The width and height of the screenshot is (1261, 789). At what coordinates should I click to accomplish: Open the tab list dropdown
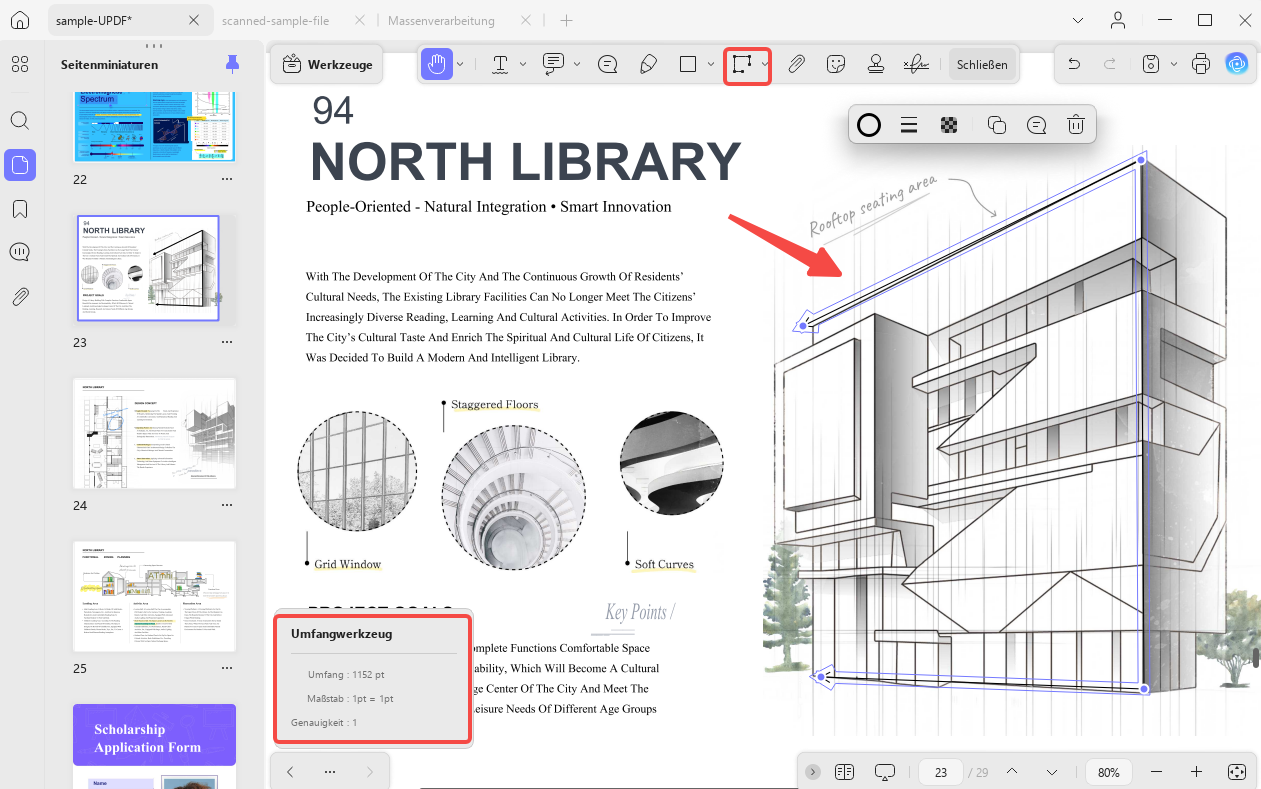pos(1078,20)
